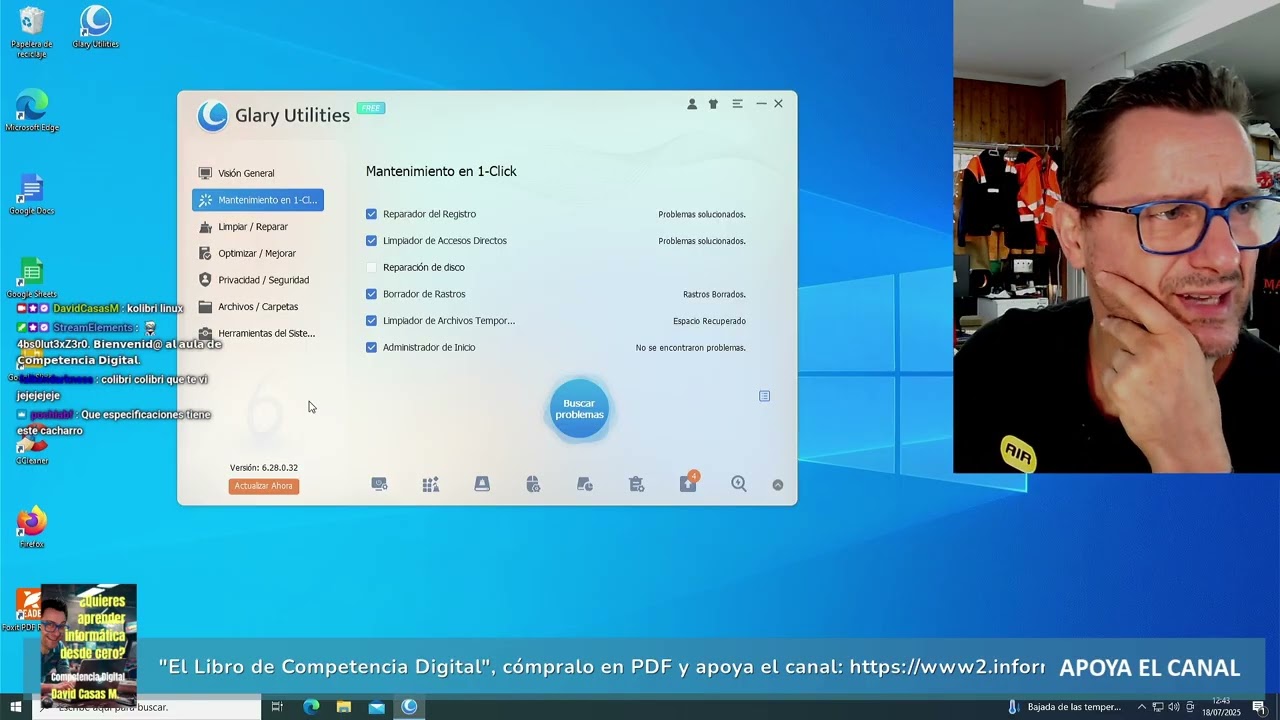1280x720 pixels.
Task: Click the Versión: 6.28.0.32 label
Action: [264, 468]
